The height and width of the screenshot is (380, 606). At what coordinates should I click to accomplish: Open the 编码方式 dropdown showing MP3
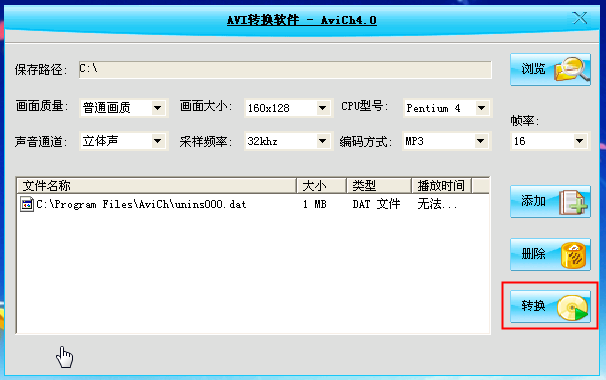(x=446, y=141)
